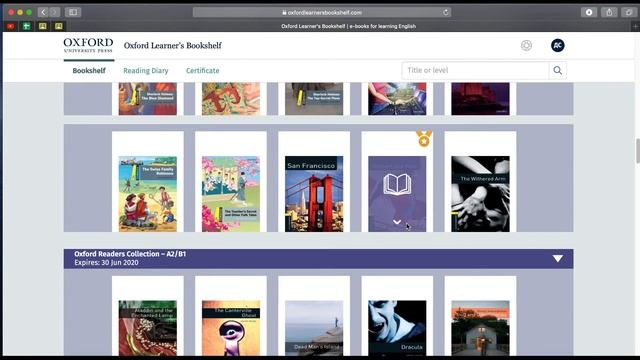Image resolution: width=640 pixels, height=360 pixels.
Task: Open the AC user profile avatar
Action: pyautogui.click(x=558, y=45)
